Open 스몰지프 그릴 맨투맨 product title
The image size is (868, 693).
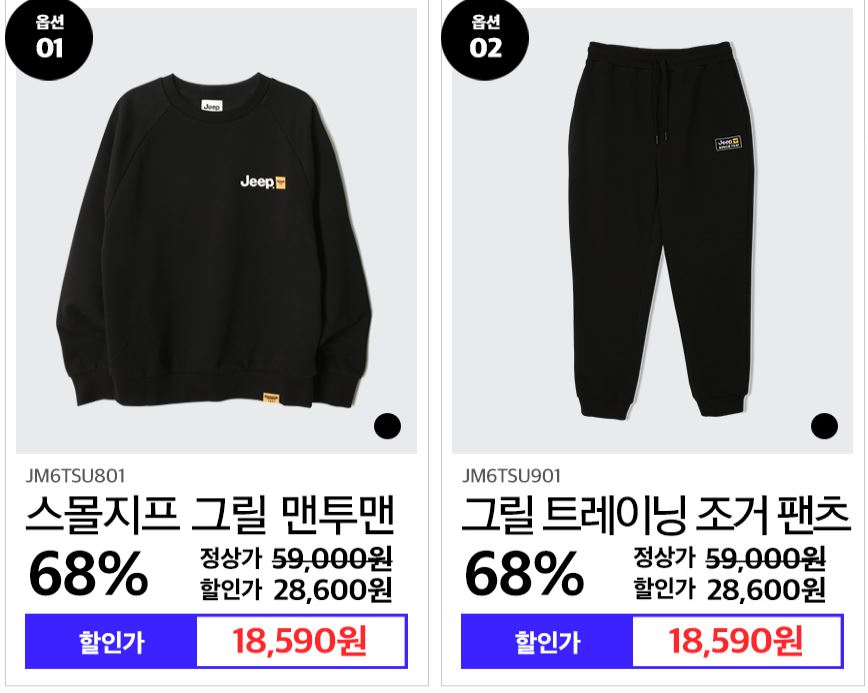(x=210, y=515)
